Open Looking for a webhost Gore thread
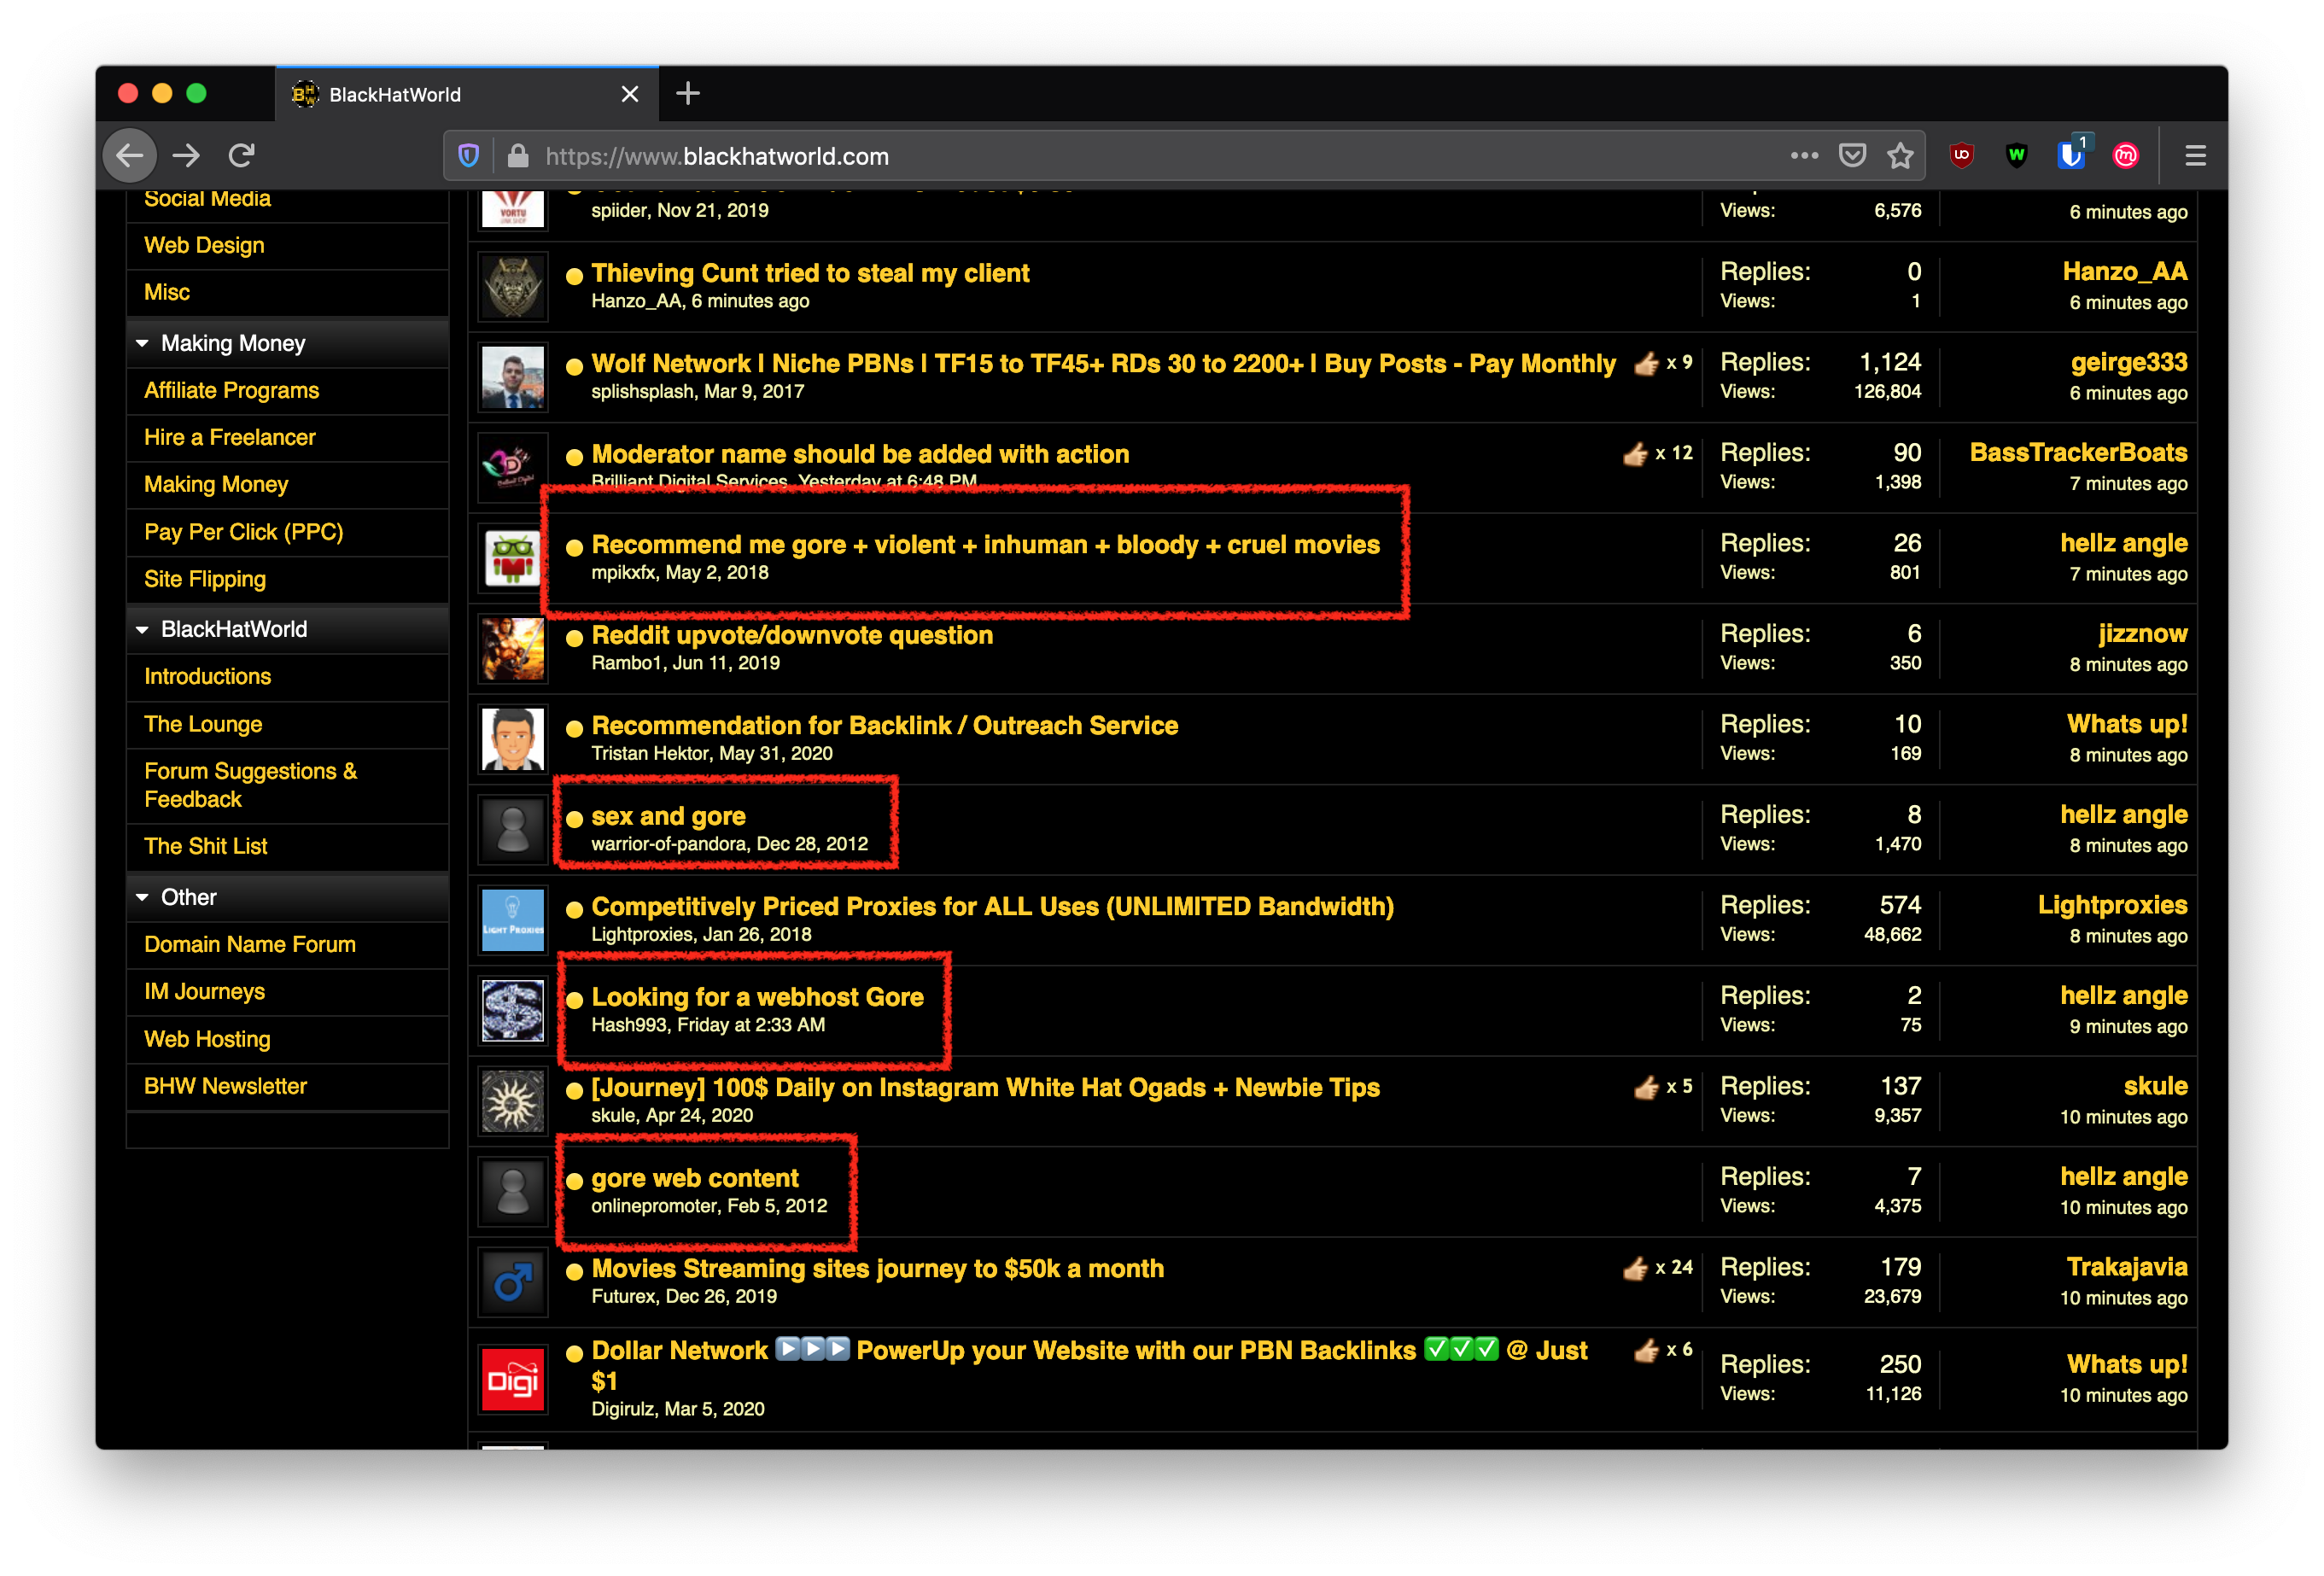 (757, 997)
